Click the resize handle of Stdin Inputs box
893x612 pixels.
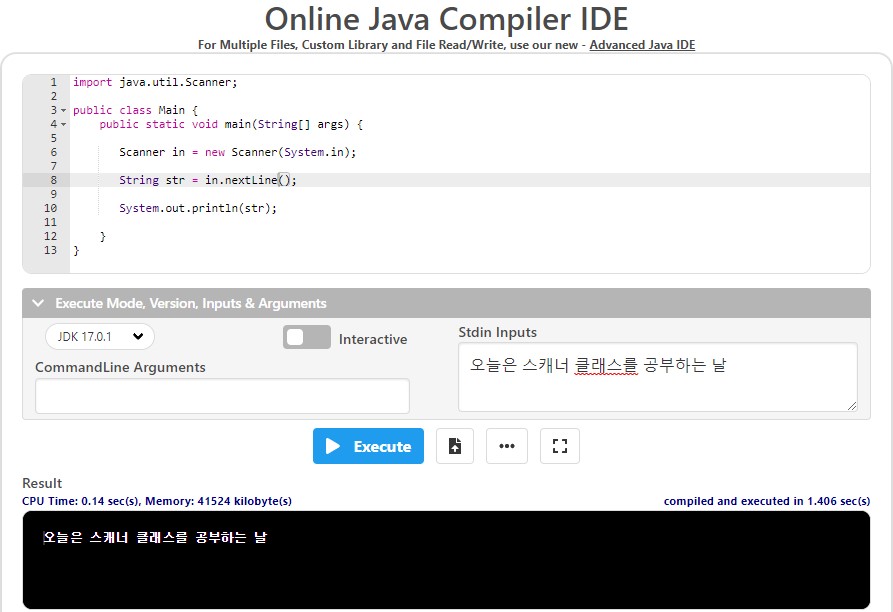[x=852, y=406]
